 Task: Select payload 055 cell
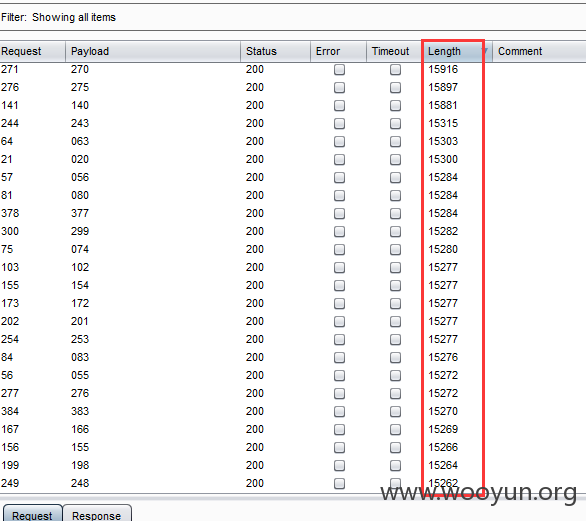(x=80, y=375)
